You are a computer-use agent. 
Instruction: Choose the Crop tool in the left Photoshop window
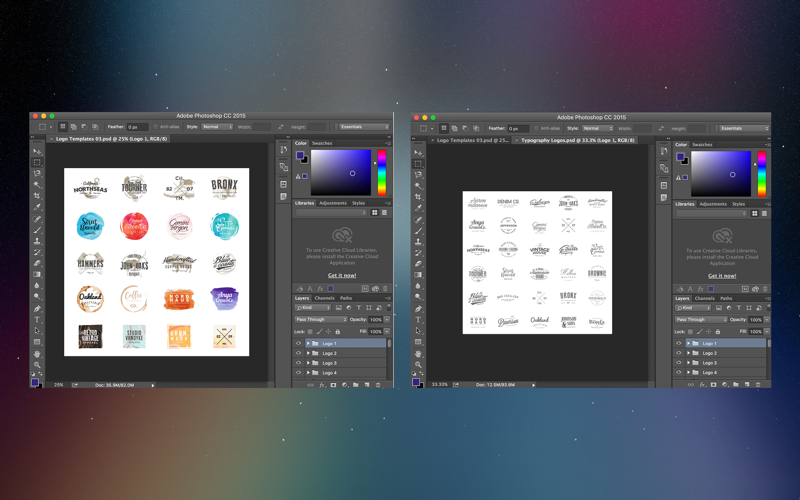coord(37,196)
